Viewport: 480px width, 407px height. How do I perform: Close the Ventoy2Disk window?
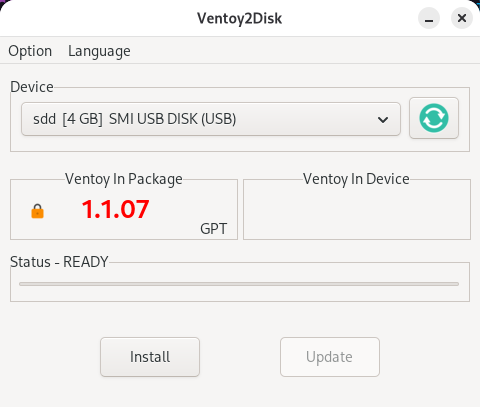[462, 18]
